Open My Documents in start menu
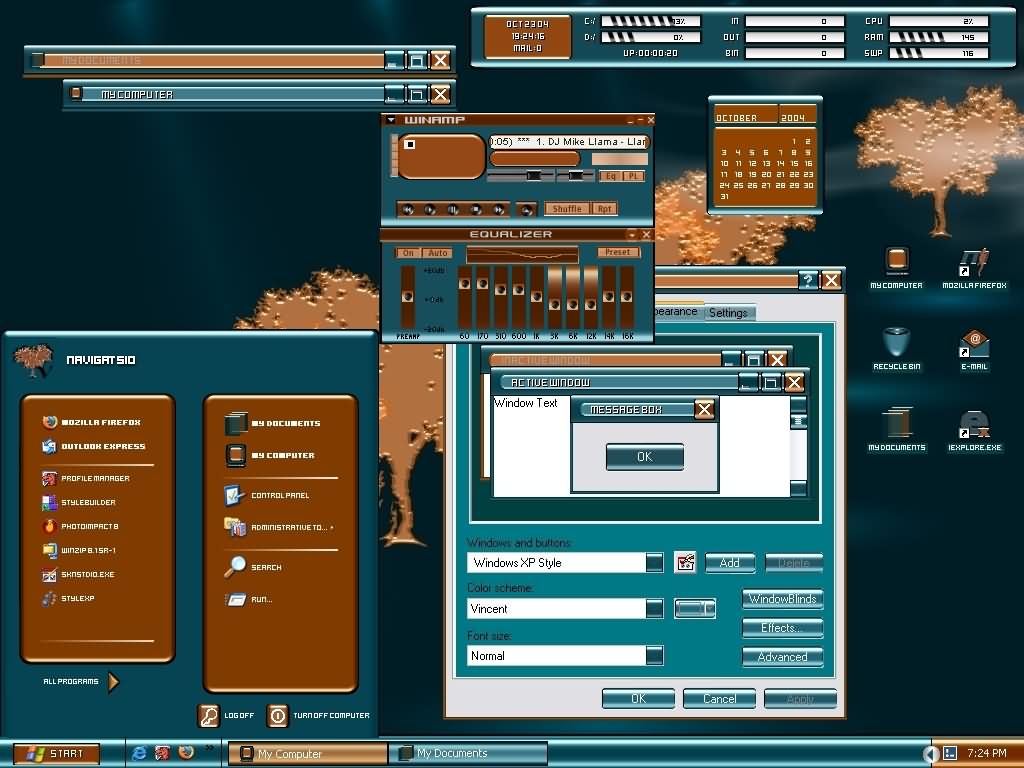 [272, 423]
